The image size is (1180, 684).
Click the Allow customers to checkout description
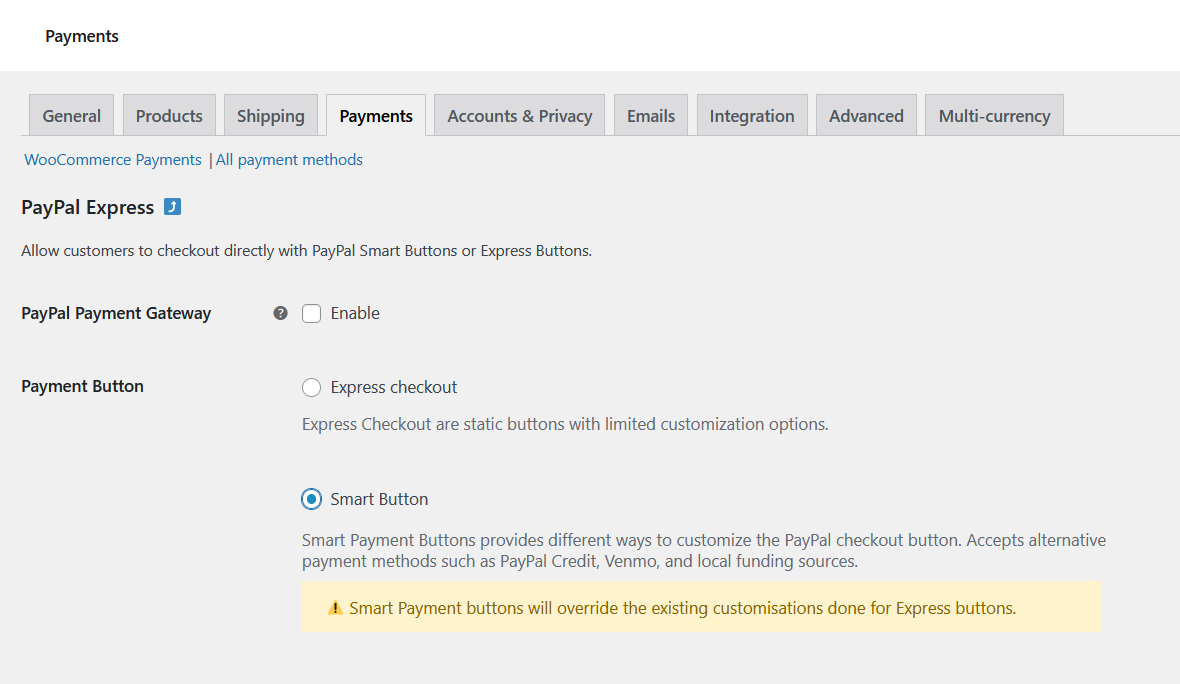pyautogui.click(x=306, y=251)
